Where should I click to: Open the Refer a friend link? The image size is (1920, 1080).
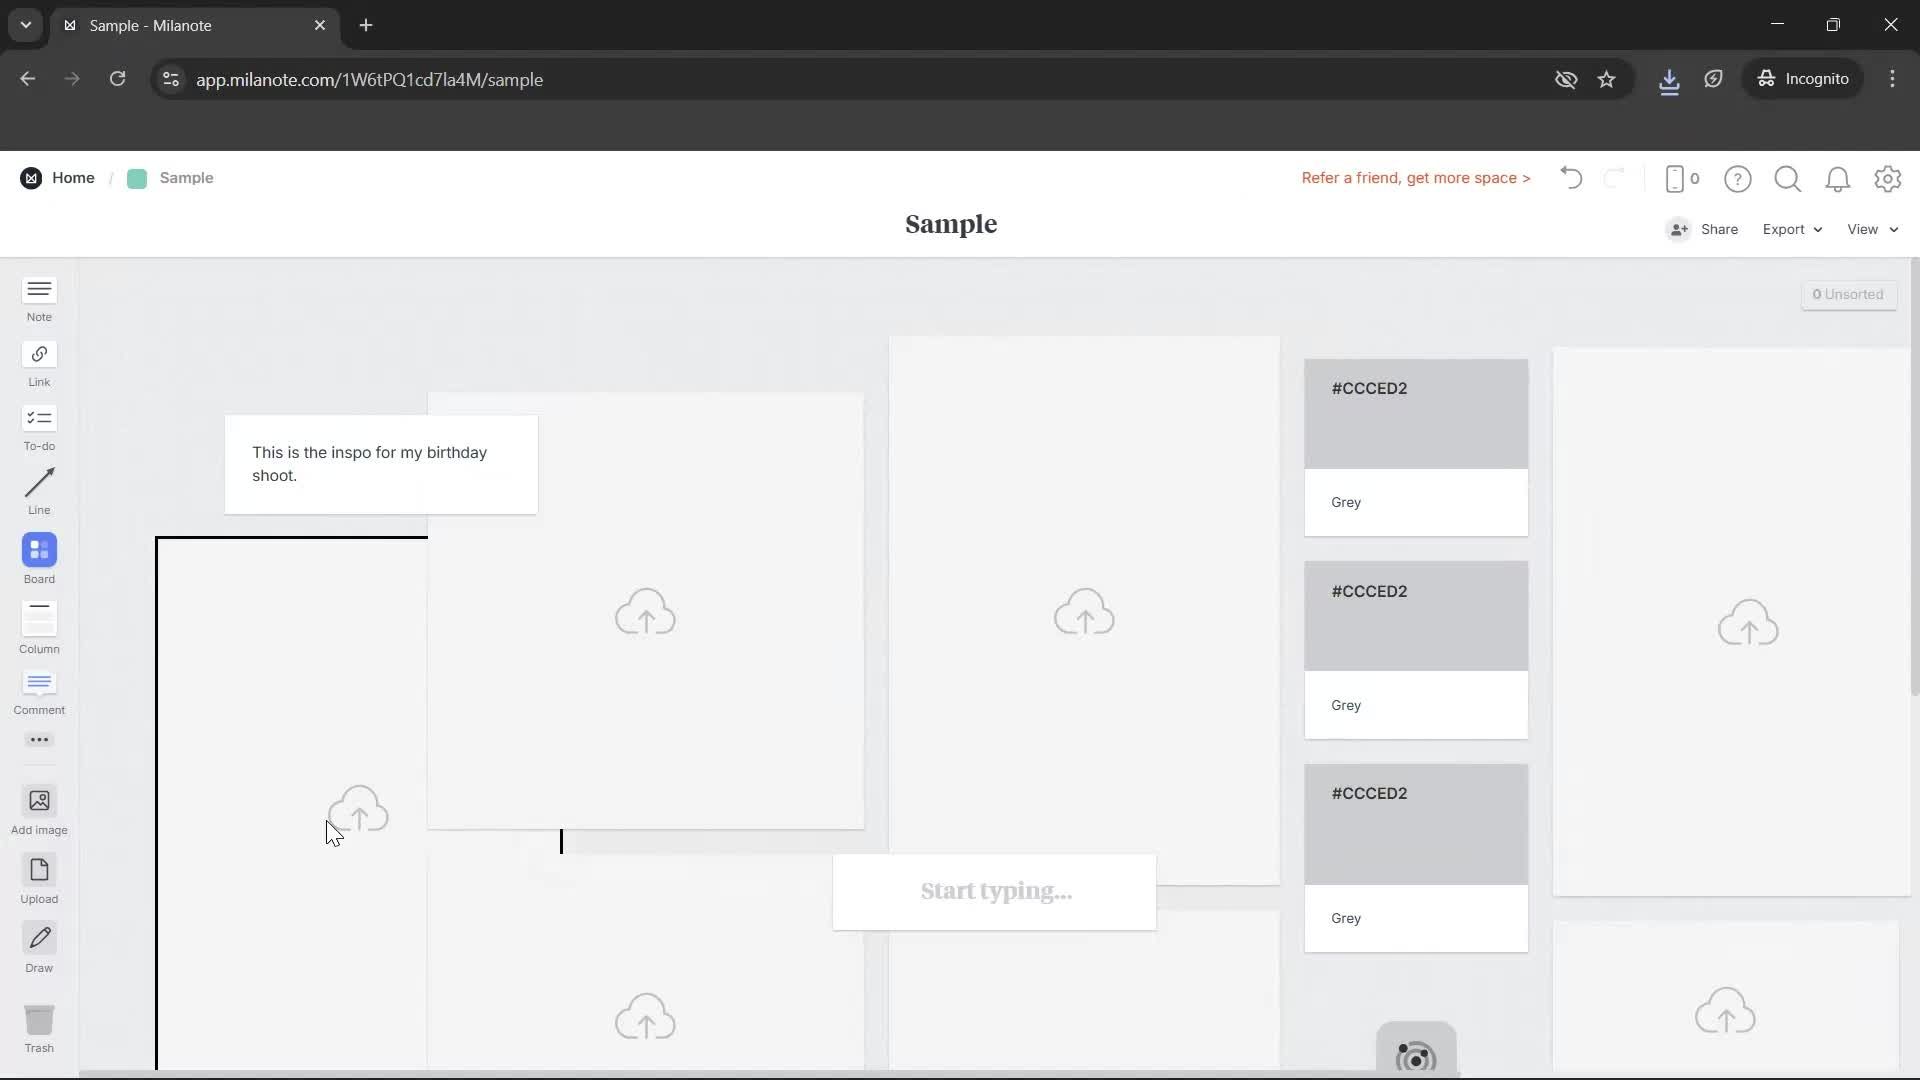click(1415, 178)
